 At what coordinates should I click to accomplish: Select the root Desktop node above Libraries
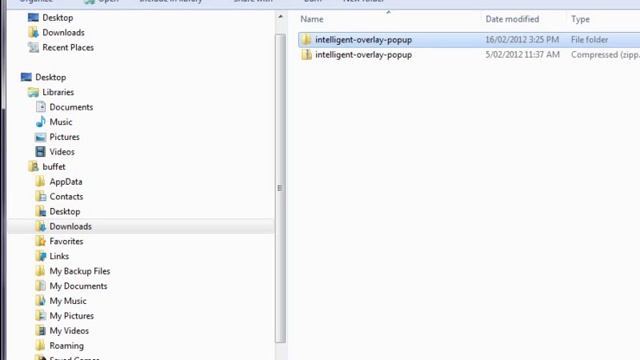click(51, 77)
